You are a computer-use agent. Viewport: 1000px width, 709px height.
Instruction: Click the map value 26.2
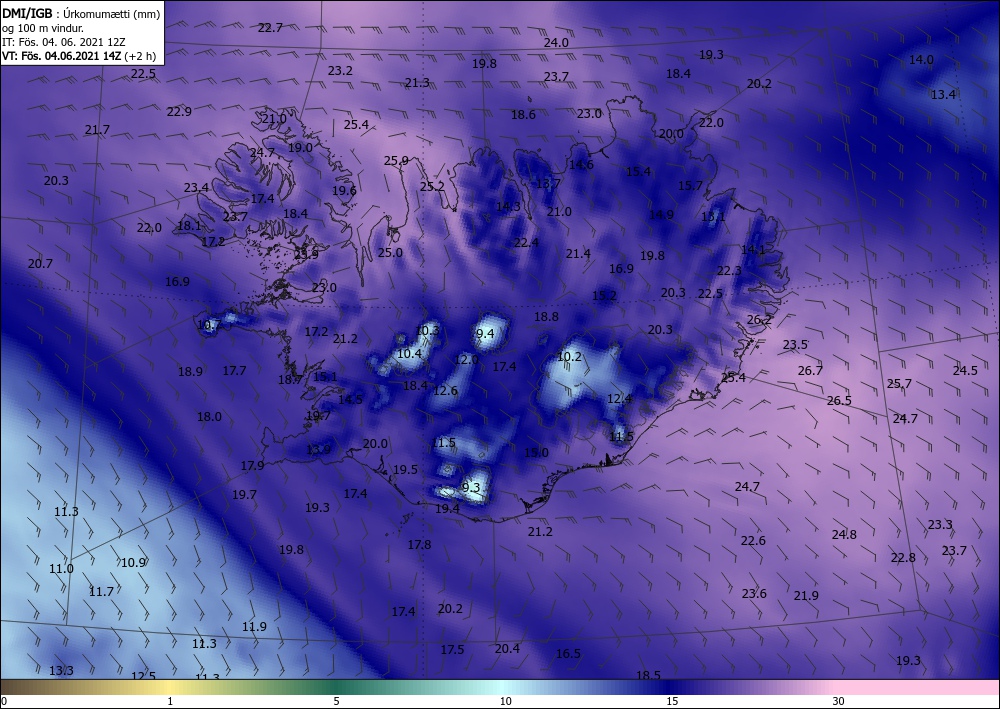click(758, 320)
